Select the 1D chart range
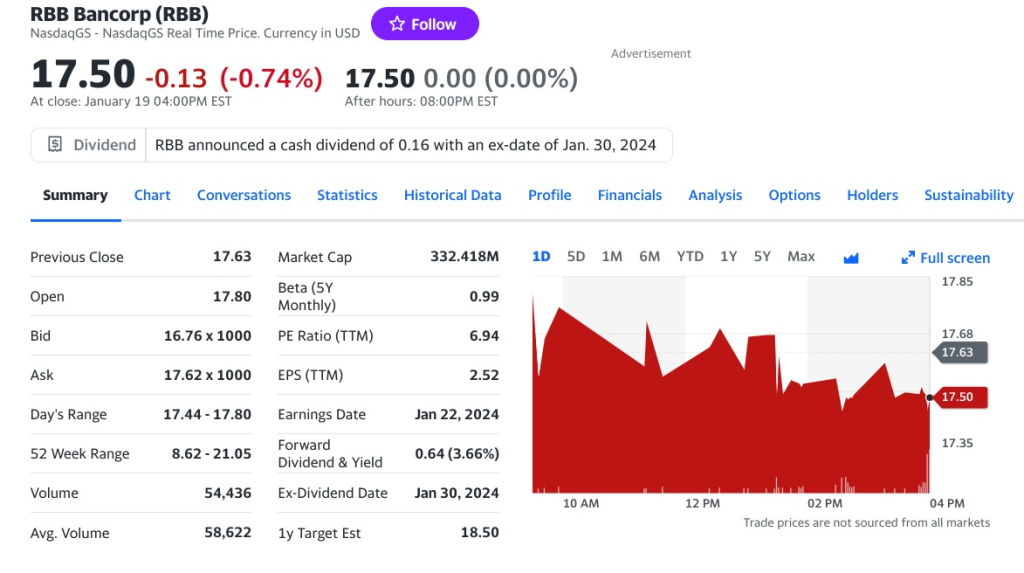1024x573 pixels. [x=541, y=257]
